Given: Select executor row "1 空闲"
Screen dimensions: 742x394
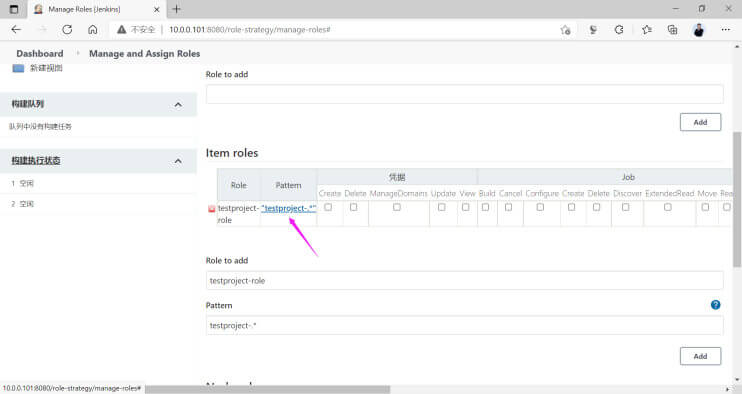Looking at the screenshot, I should (x=98, y=184).
